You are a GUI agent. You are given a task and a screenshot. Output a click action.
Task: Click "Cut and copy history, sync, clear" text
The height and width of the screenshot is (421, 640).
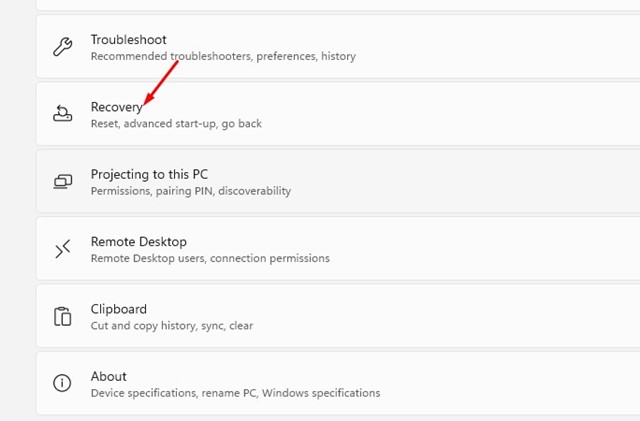(x=173, y=325)
